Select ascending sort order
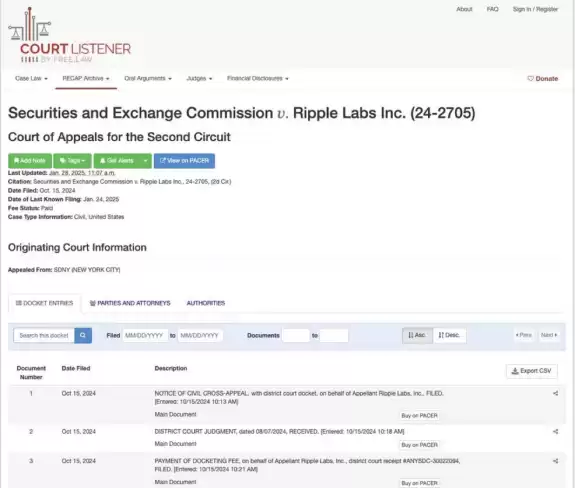Image resolution: width=575 pixels, height=488 pixels. tap(417, 335)
